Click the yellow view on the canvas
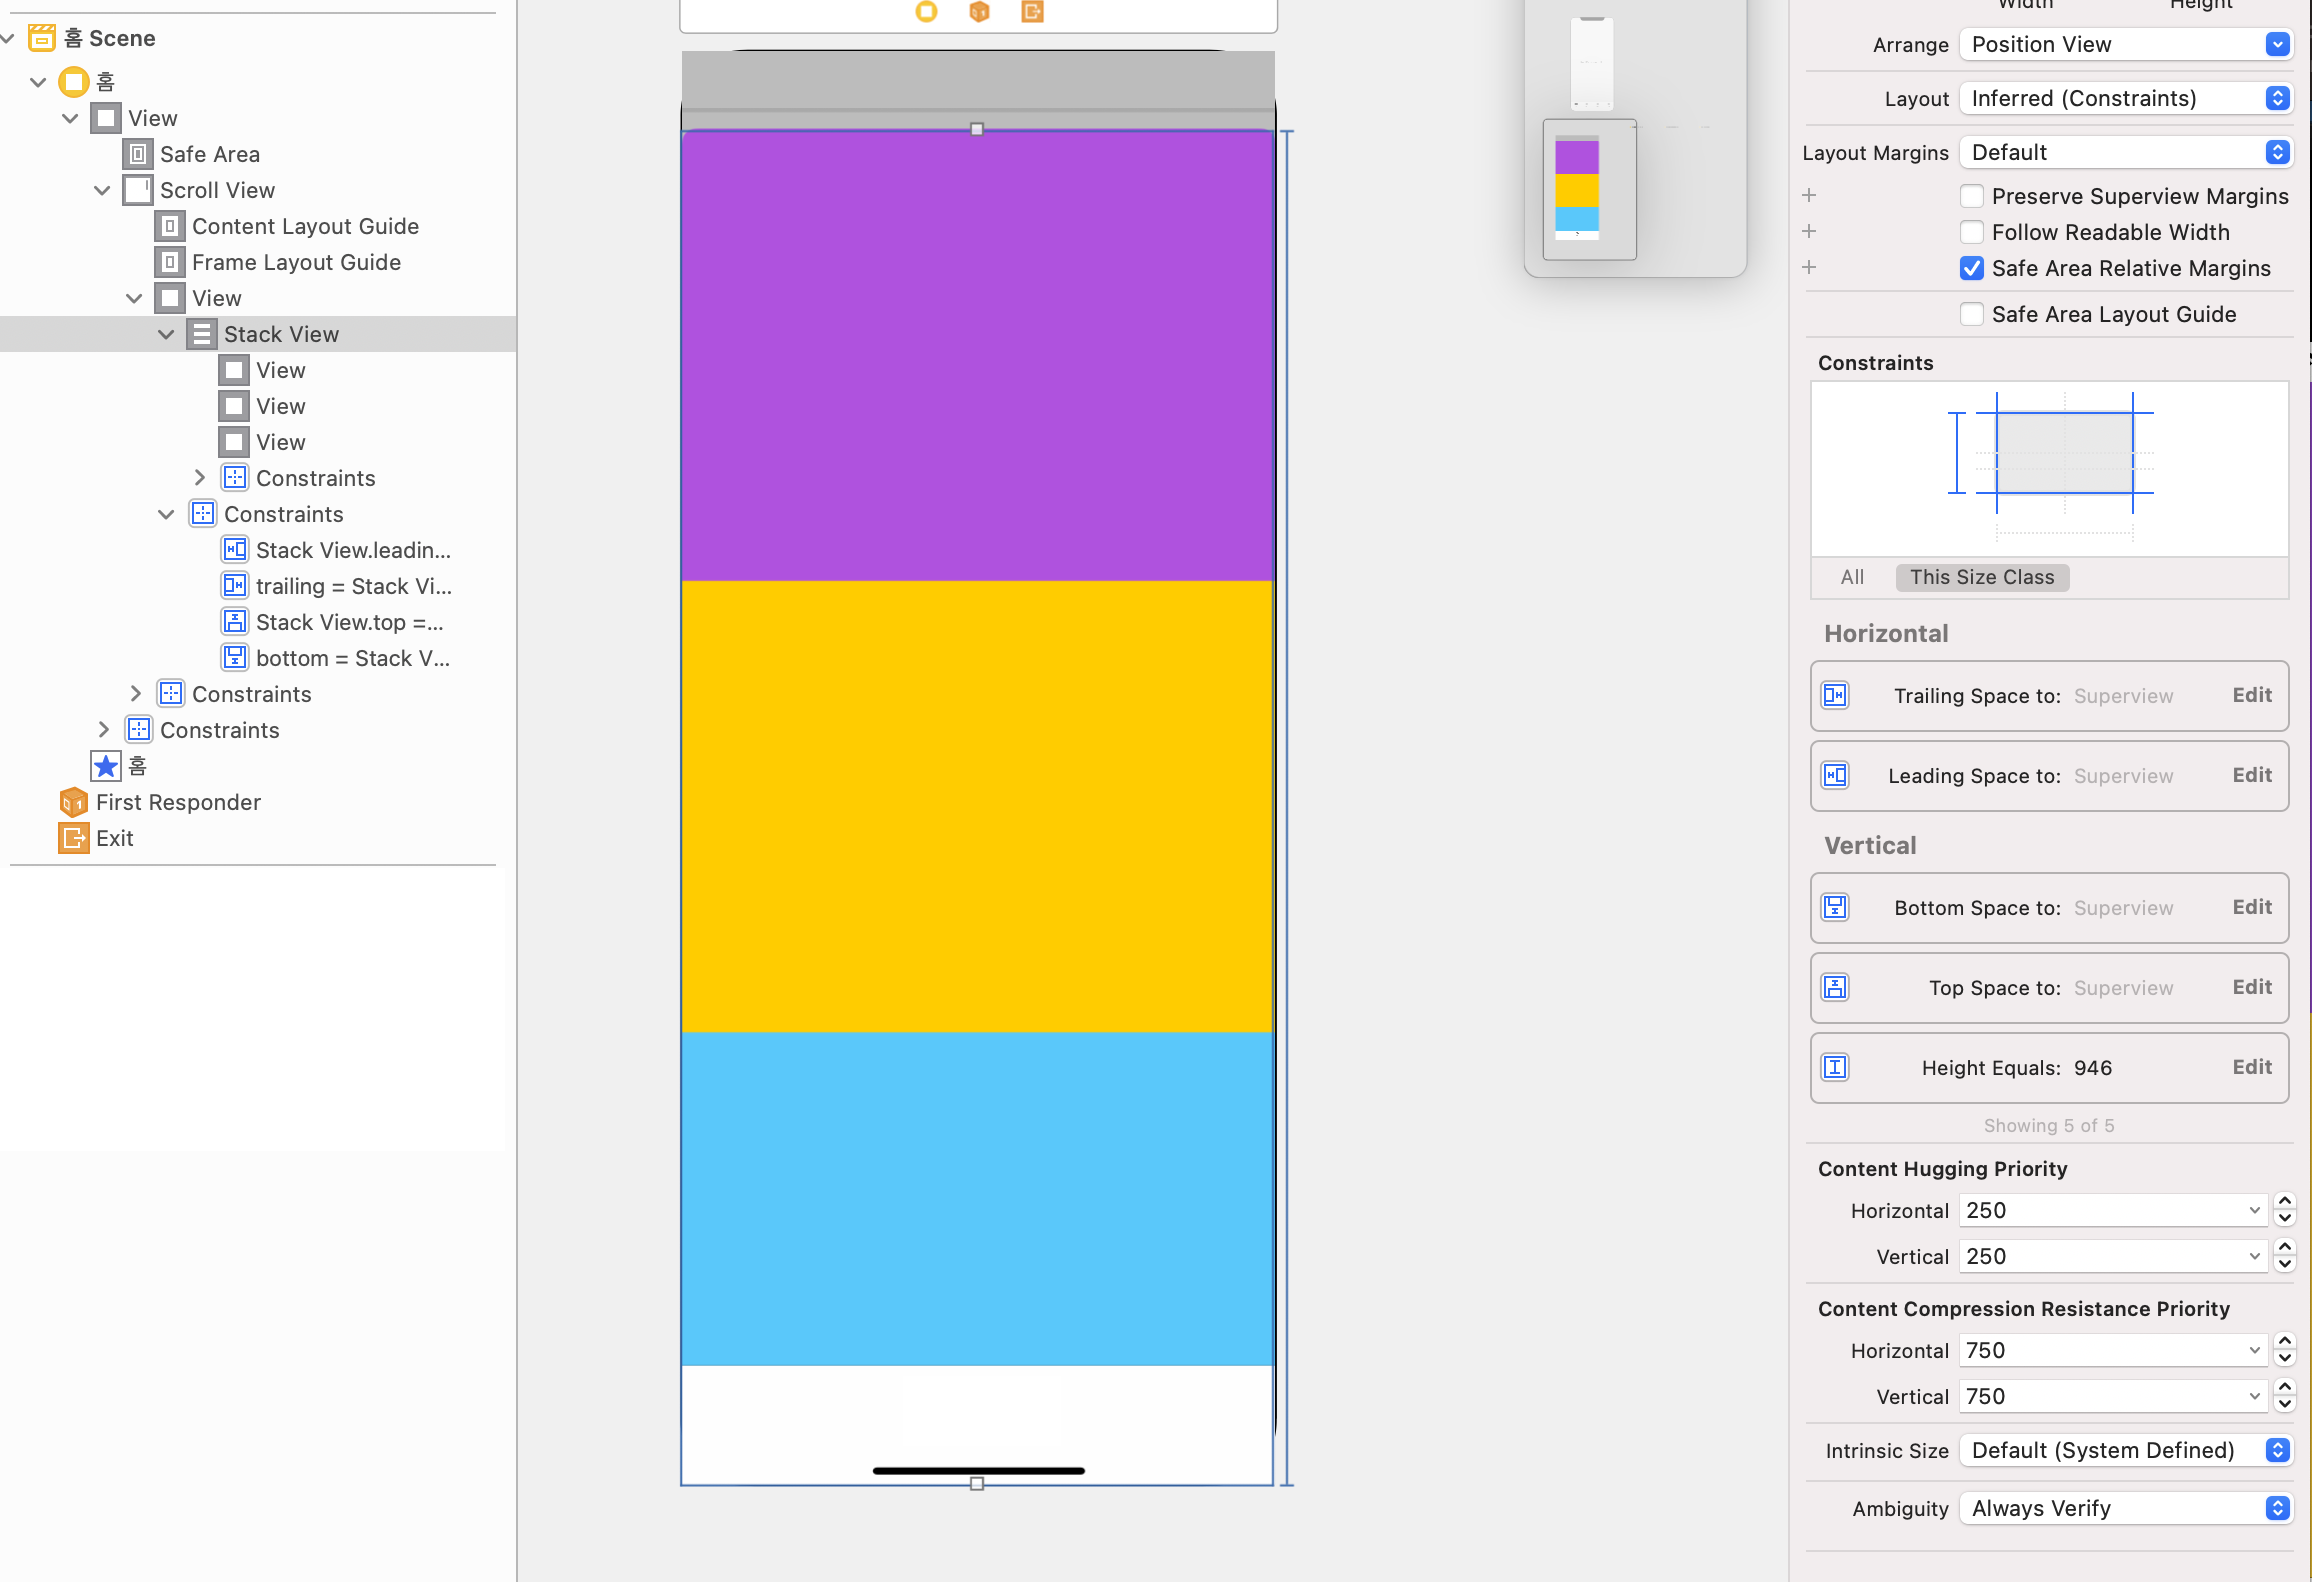Image resolution: width=2312 pixels, height=1582 pixels. 977,806
